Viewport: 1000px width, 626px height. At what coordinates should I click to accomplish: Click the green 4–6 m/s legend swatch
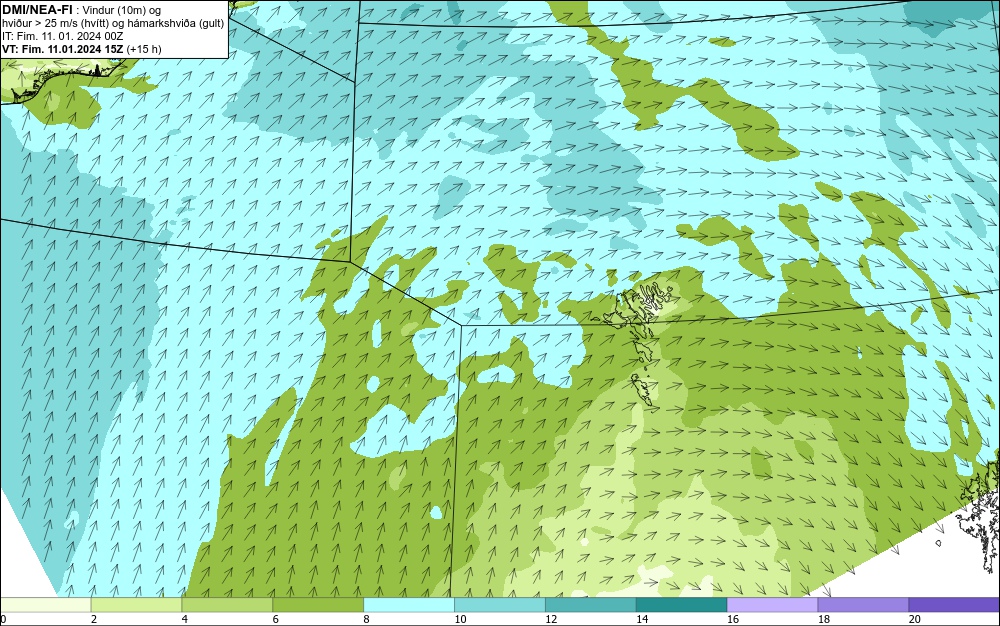click(x=227, y=605)
